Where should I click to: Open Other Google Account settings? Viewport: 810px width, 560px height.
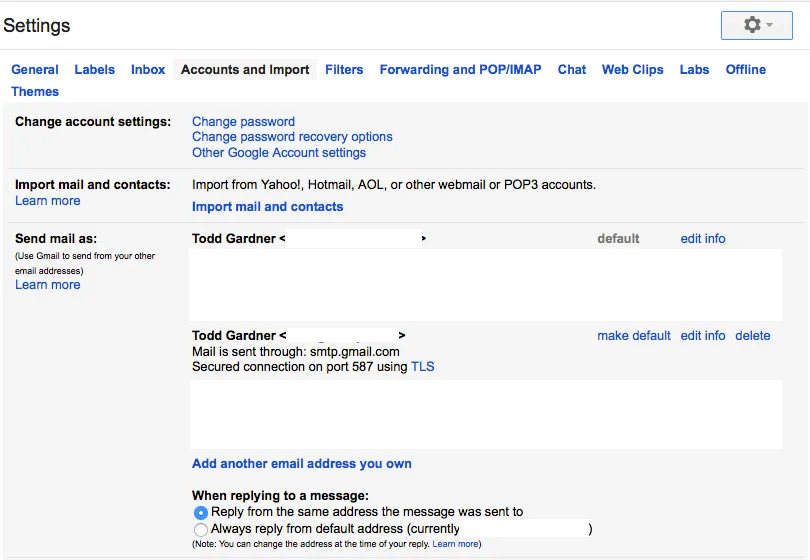(x=279, y=152)
